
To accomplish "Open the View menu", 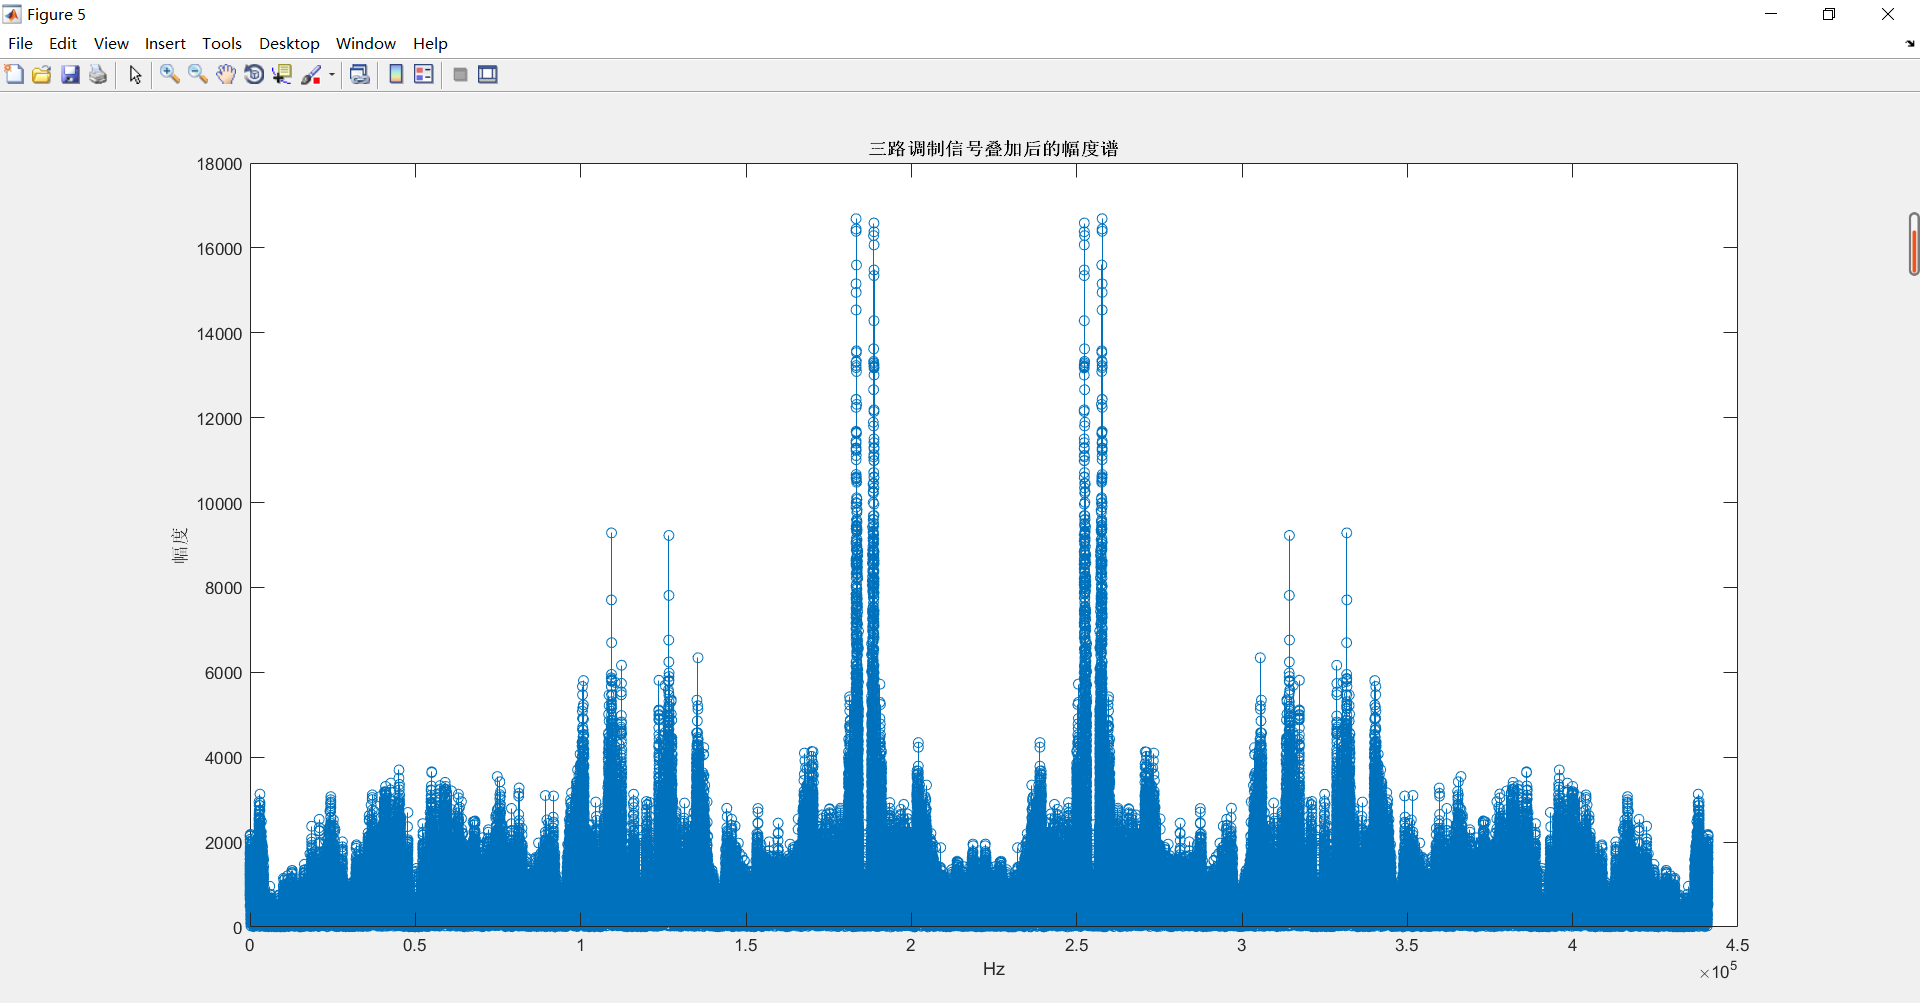I will click(111, 43).
